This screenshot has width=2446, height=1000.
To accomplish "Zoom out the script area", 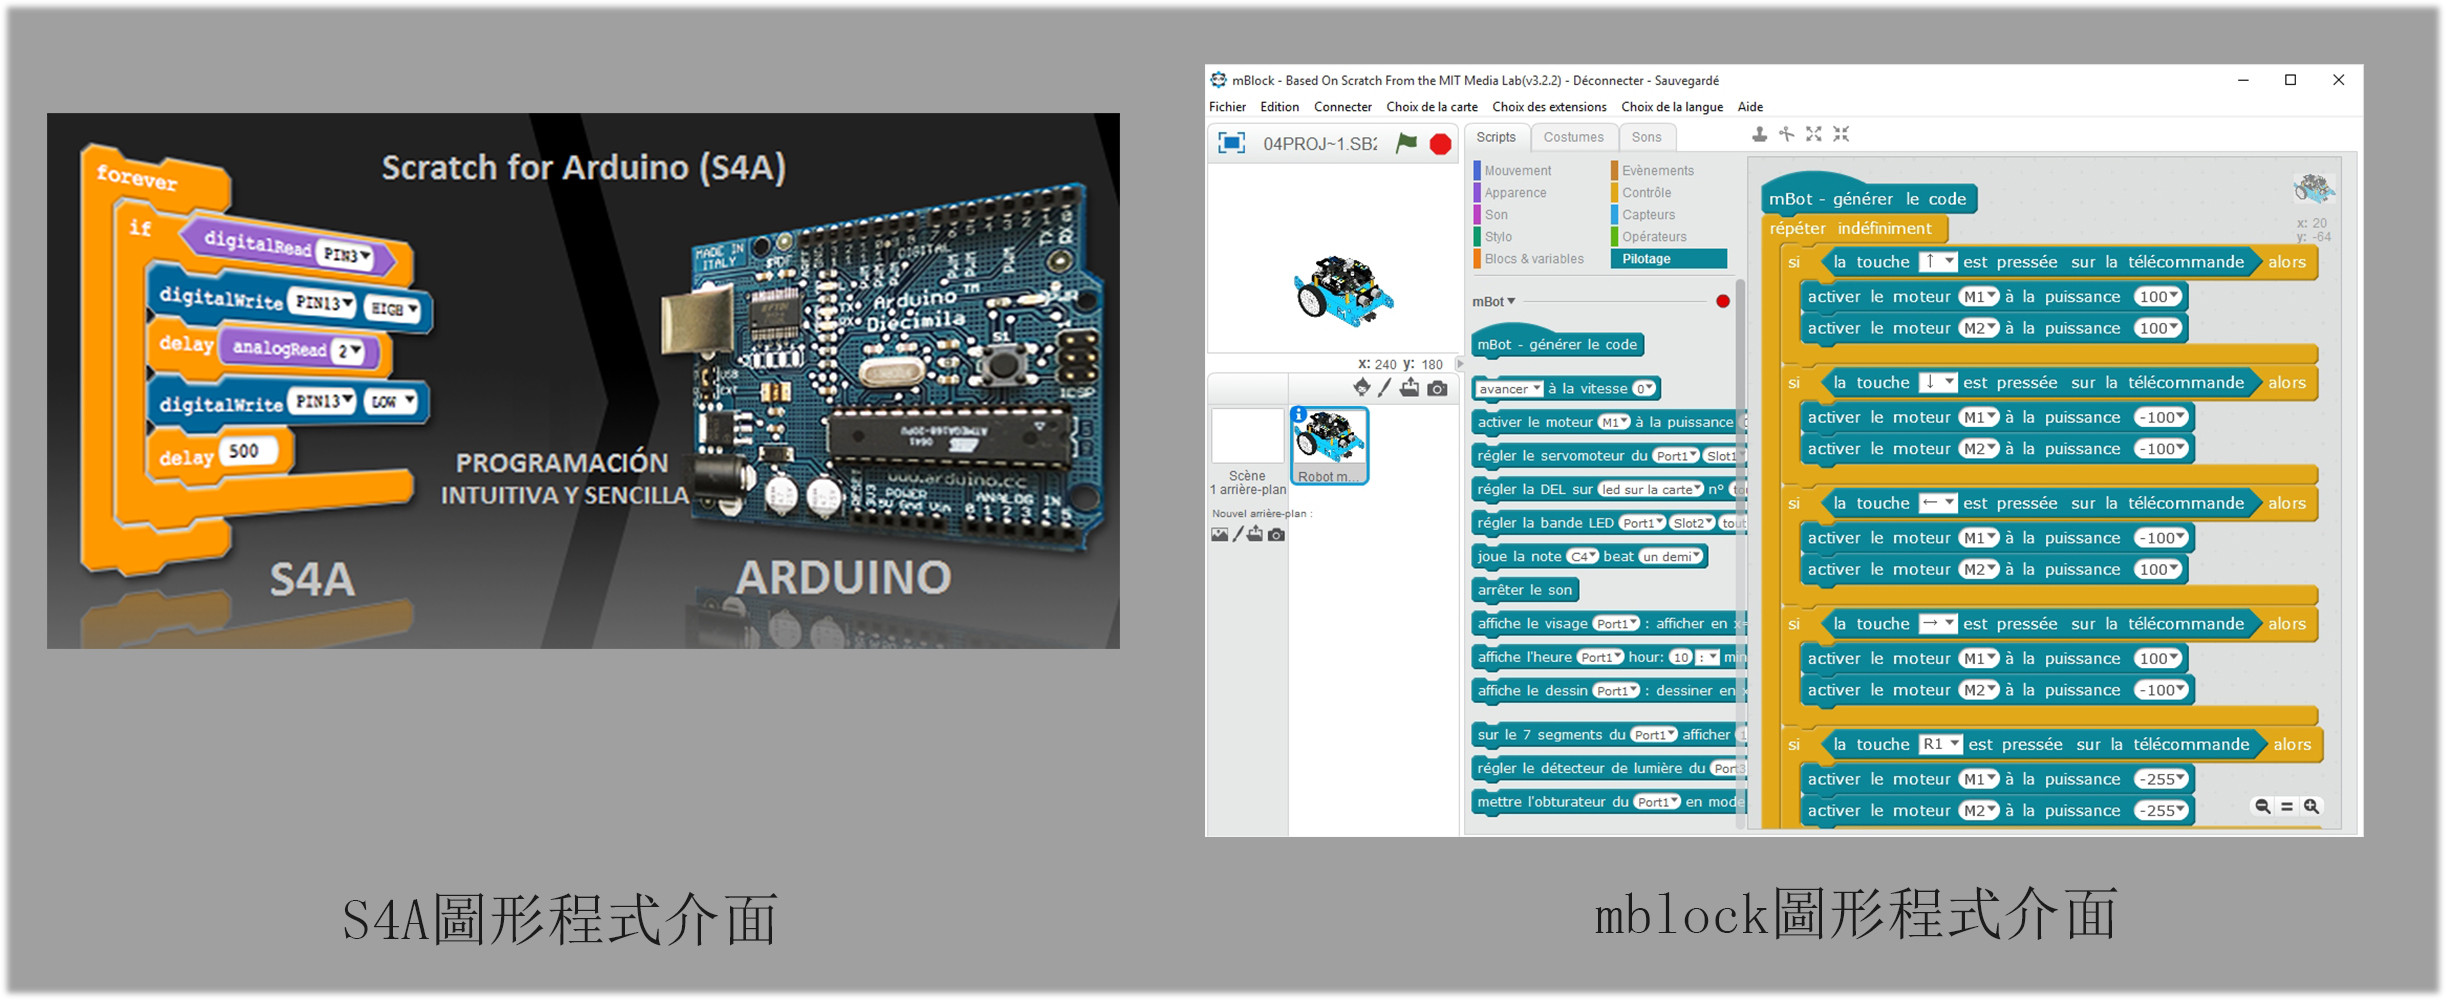I will (2262, 806).
